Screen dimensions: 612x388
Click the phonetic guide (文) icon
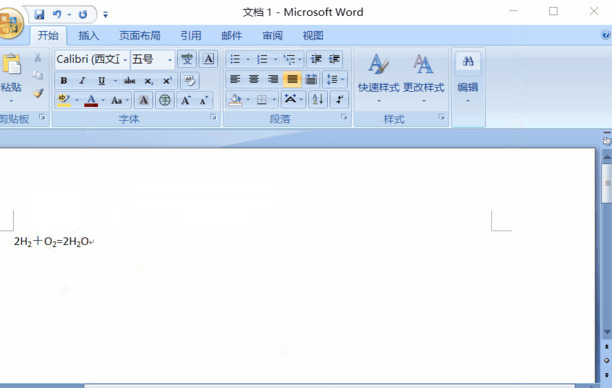point(187,59)
